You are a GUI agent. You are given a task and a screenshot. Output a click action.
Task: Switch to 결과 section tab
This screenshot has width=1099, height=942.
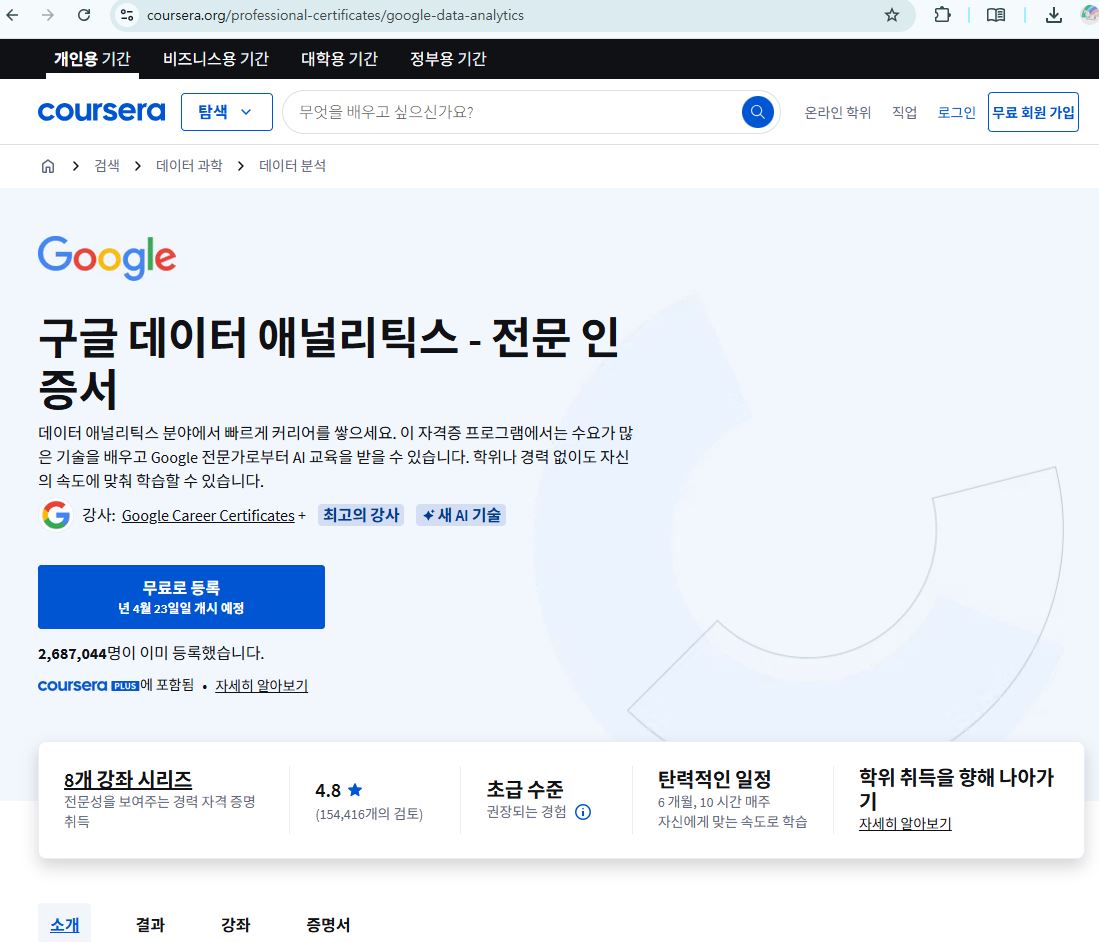pyautogui.click(x=150, y=924)
